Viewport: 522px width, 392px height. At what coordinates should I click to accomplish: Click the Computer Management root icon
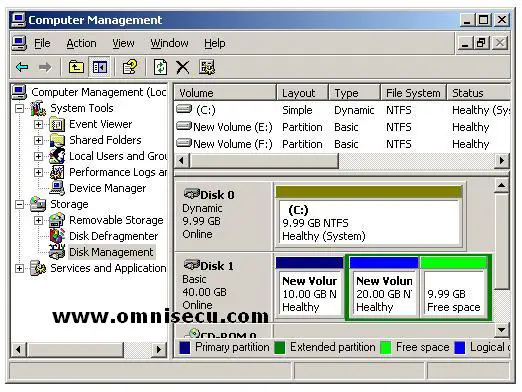pyautogui.click(x=19, y=92)
